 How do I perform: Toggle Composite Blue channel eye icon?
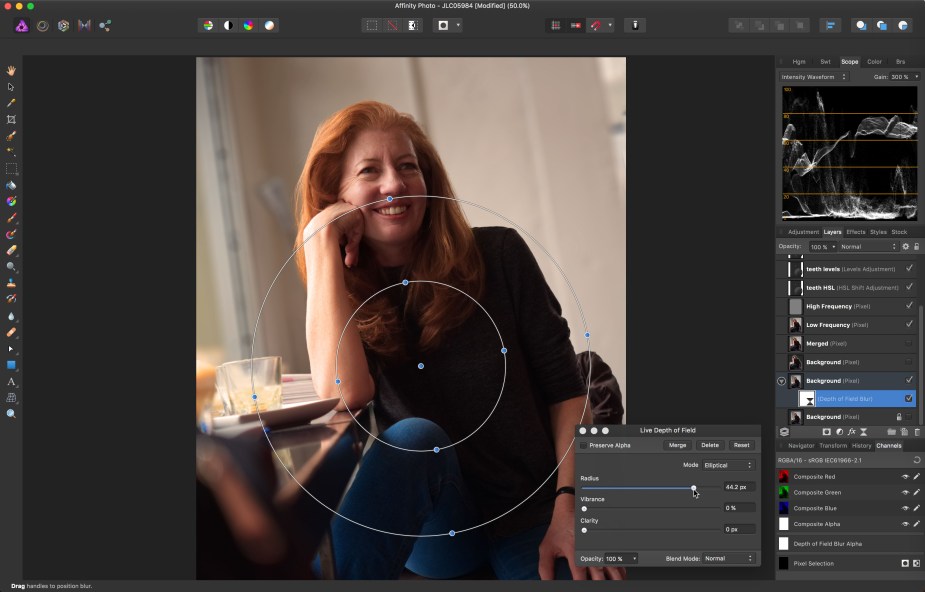[905, 508]
